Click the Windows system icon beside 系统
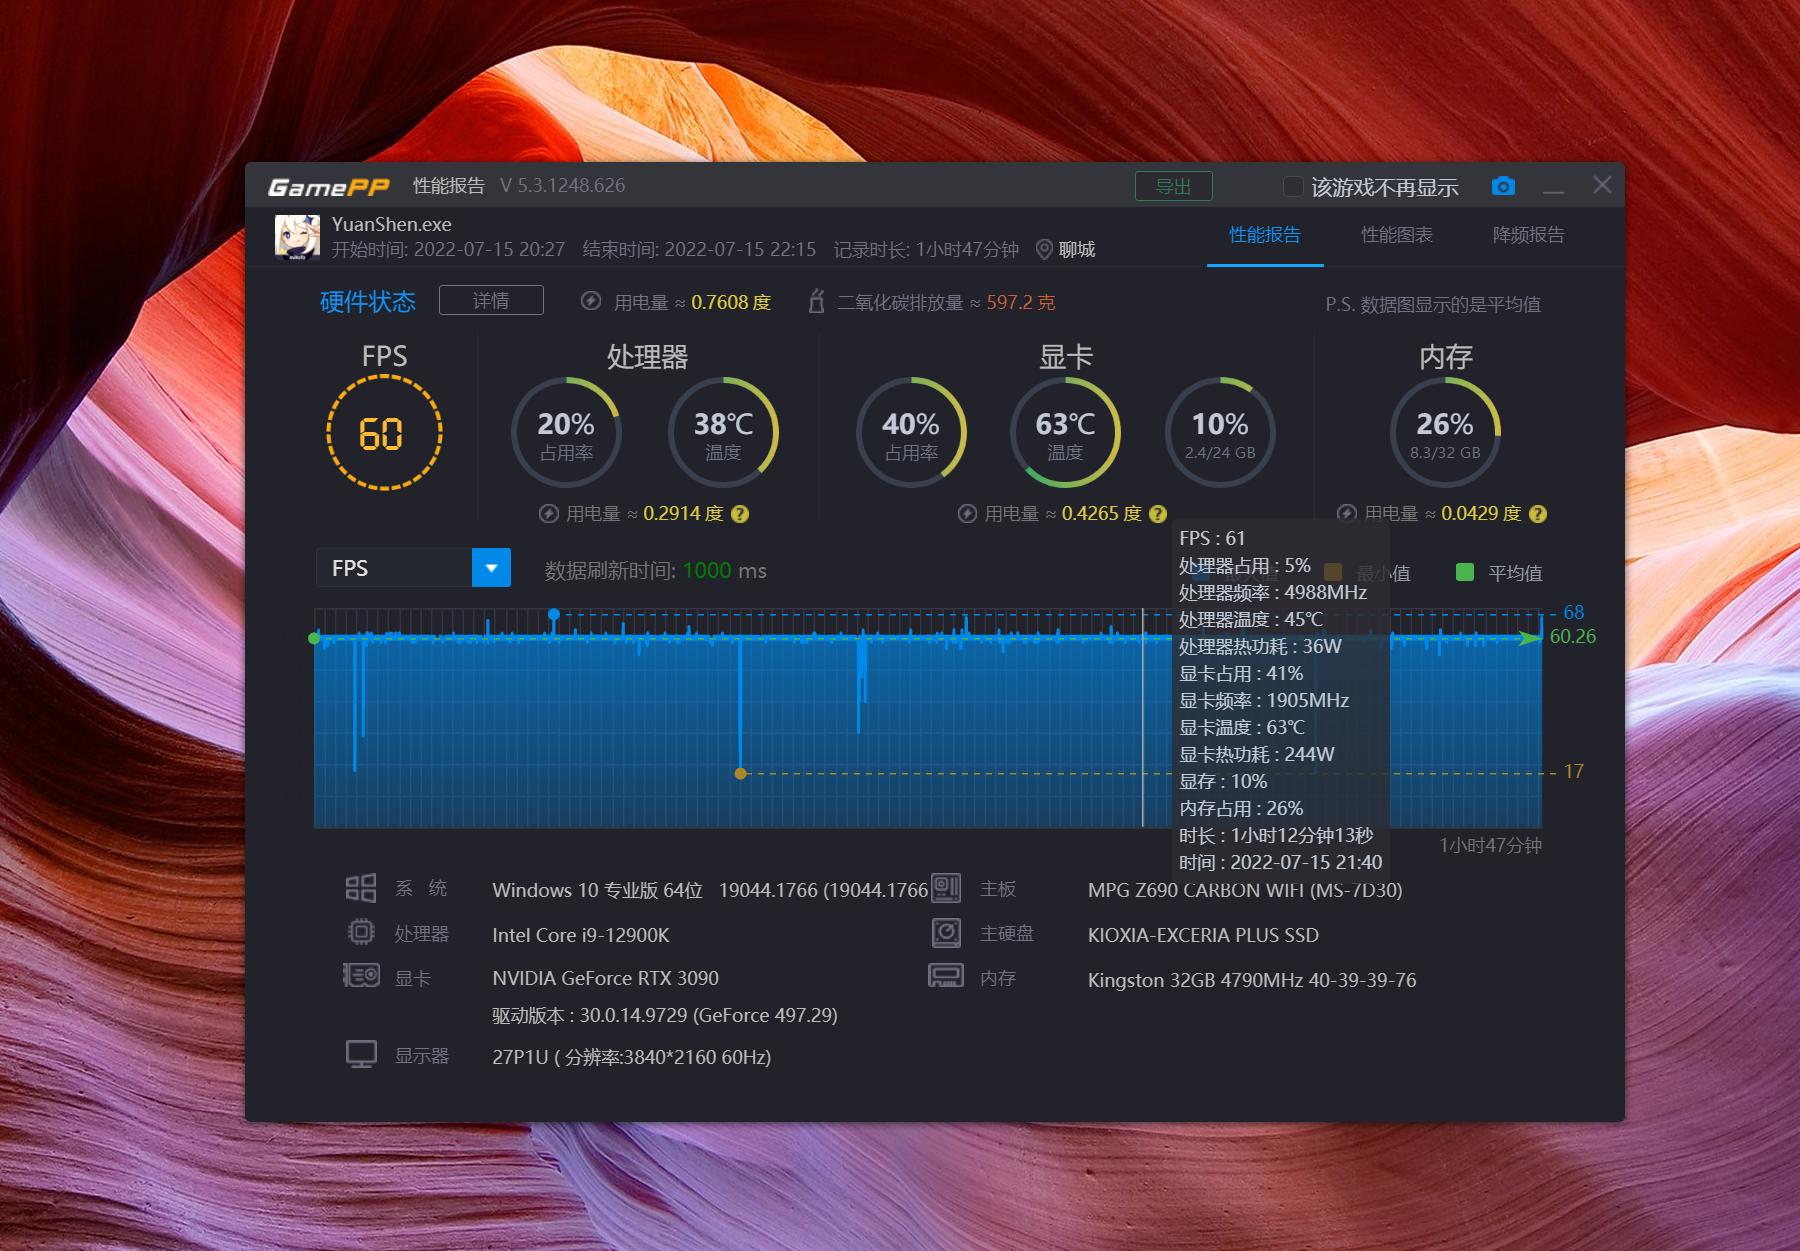The image size is (1800, 1251). [x=361, y=888]
